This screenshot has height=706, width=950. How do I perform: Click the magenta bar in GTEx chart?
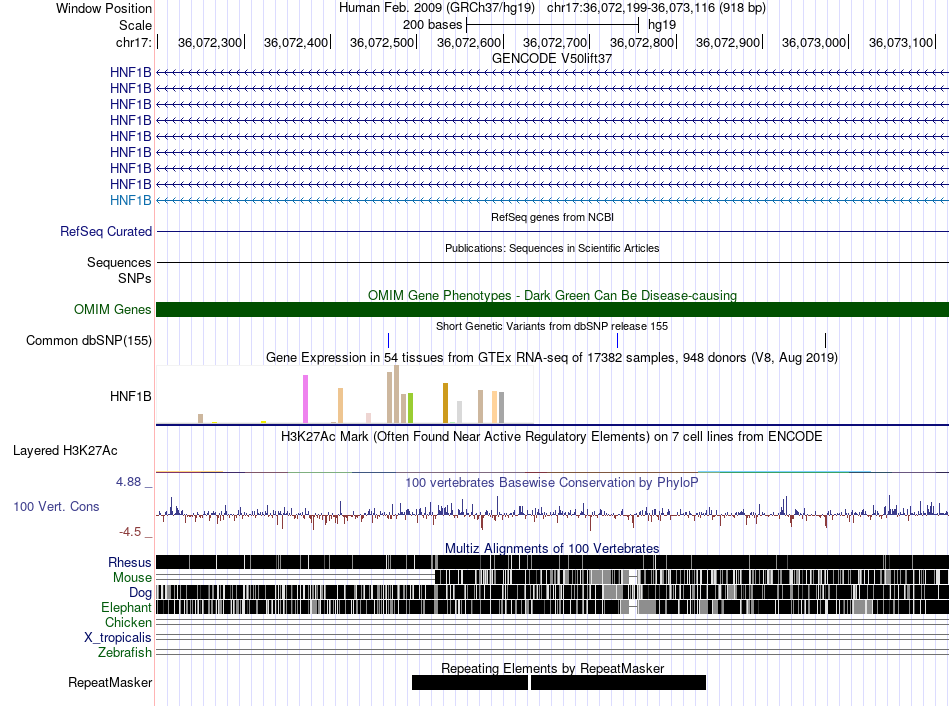305,399
